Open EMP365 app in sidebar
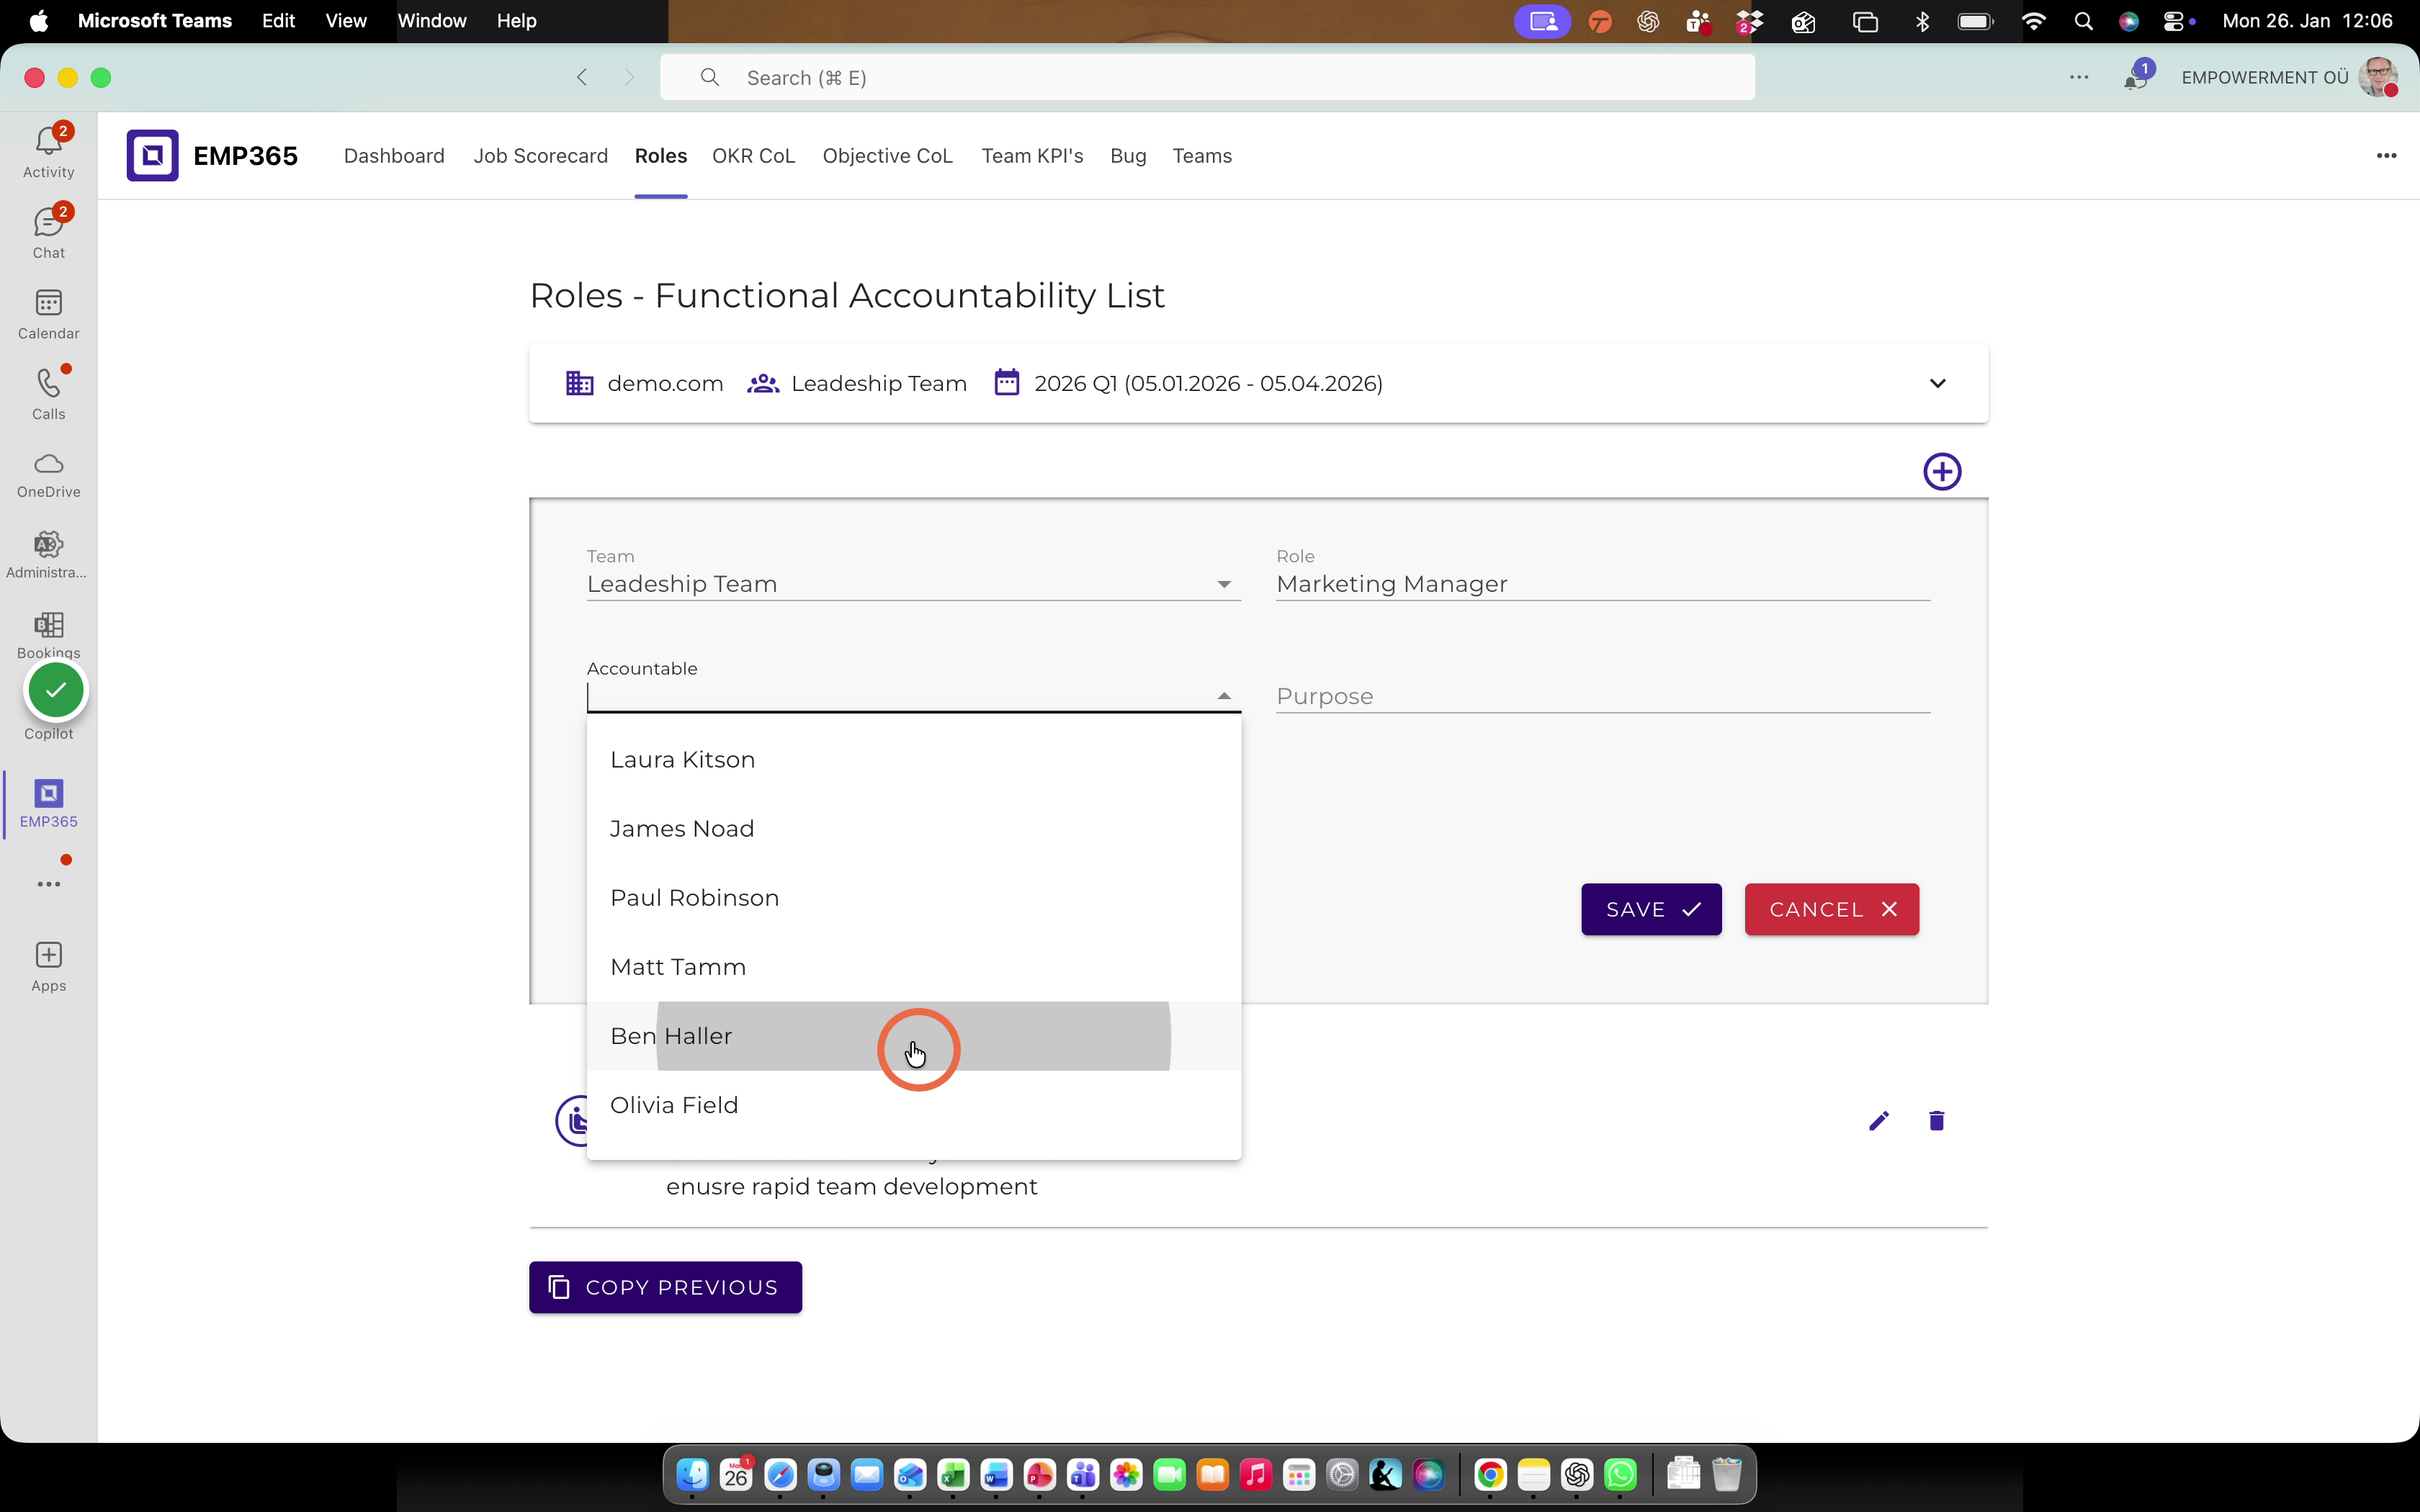Viewport: 2420px width, 1512px height. point(48,804)
